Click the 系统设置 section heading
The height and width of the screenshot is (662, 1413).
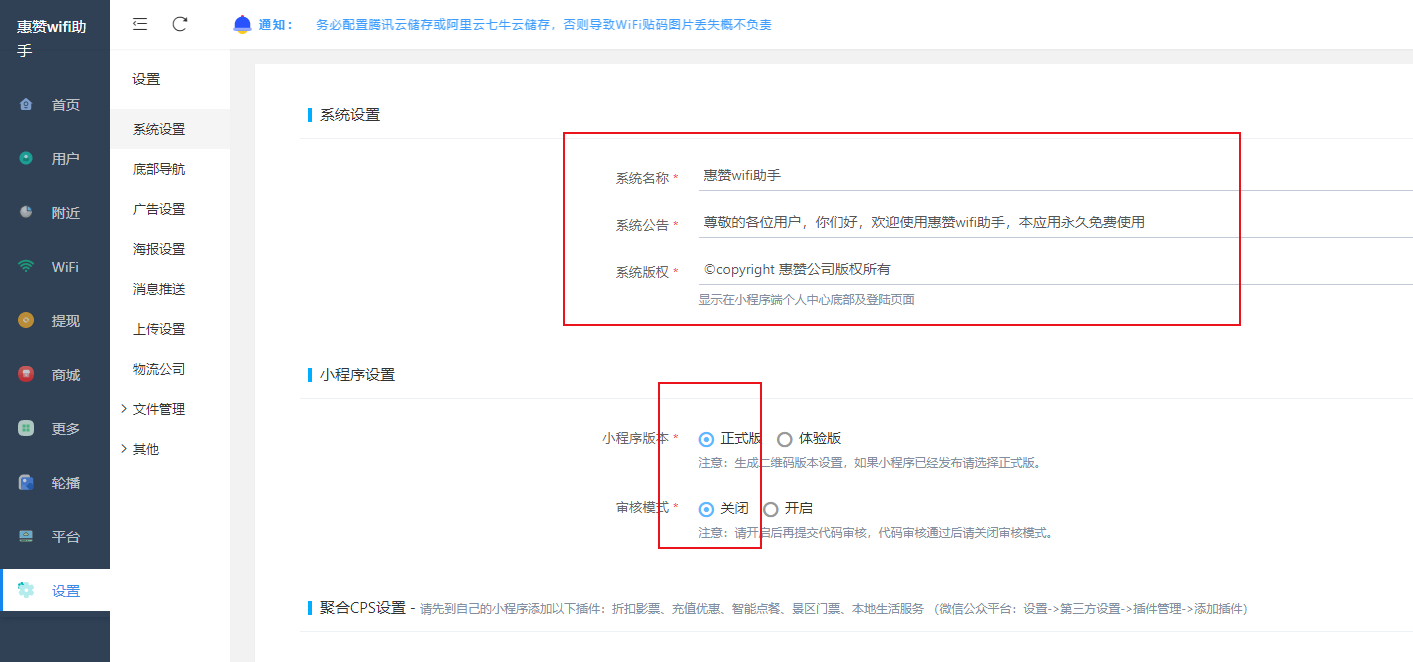pyautogui.click(x=350, y=114)
